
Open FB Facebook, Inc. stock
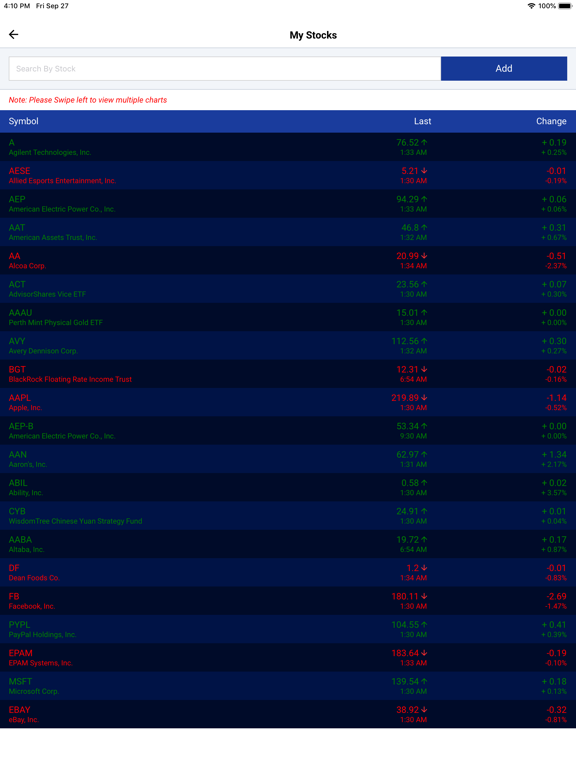point(288,601)
